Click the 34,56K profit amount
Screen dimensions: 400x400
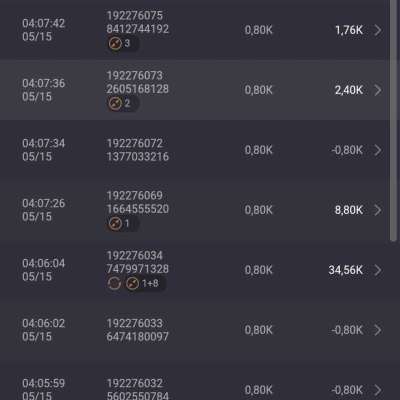pyautogui.click(x=345, y=270)
